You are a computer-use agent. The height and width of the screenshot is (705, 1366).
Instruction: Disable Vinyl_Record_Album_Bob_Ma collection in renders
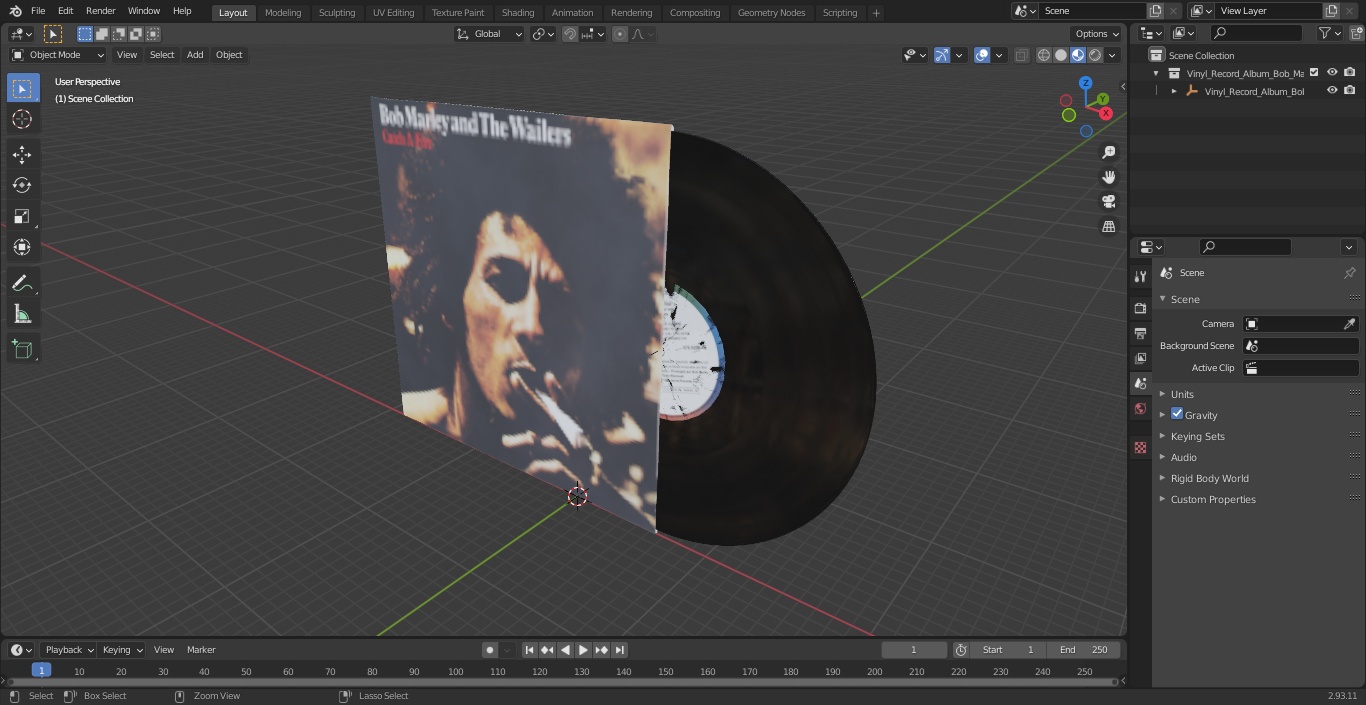click(1350, 73)
